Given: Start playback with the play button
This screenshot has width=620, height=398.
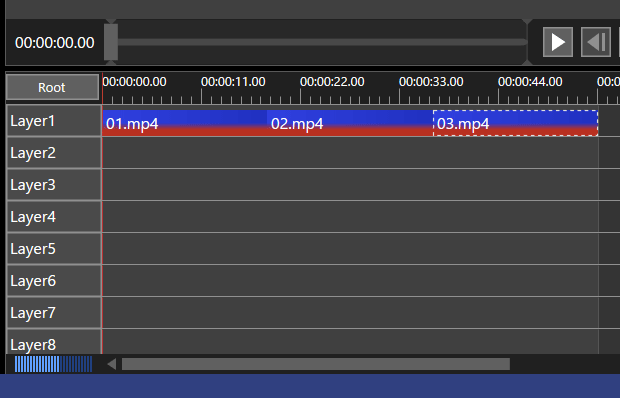Looking at the screenshot, I should (x=558, y=42).
